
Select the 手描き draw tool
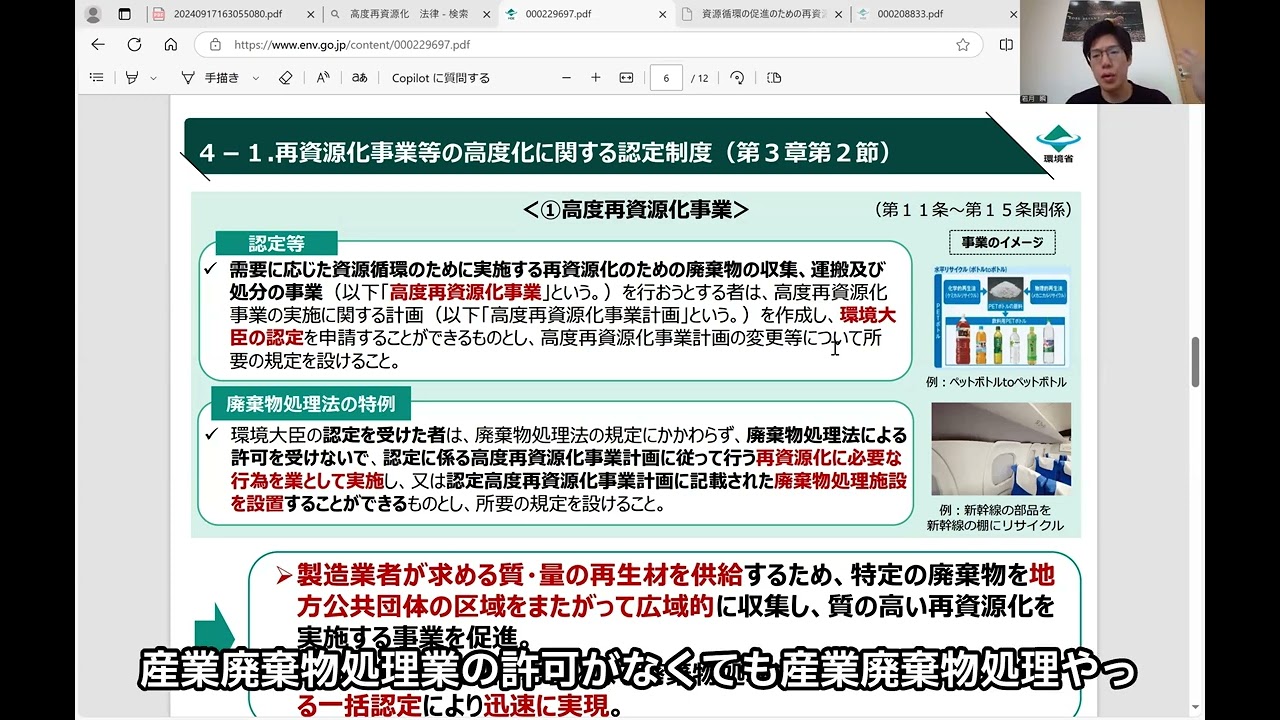[x=210, y=78]
